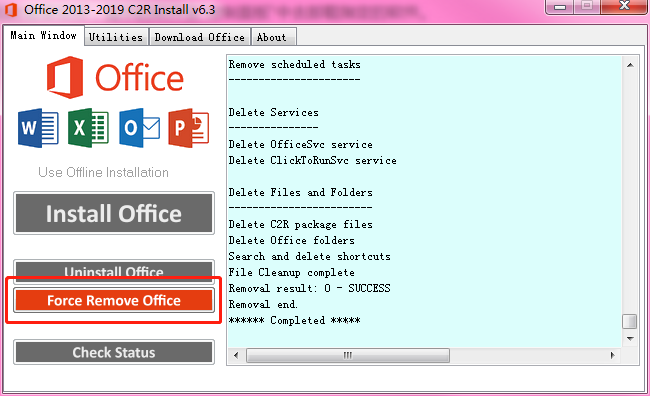This screenshot has height=396, width=650.
Task: Click the Use Offline Installation label
Action: pyautogui.click(x=103, y=172)
